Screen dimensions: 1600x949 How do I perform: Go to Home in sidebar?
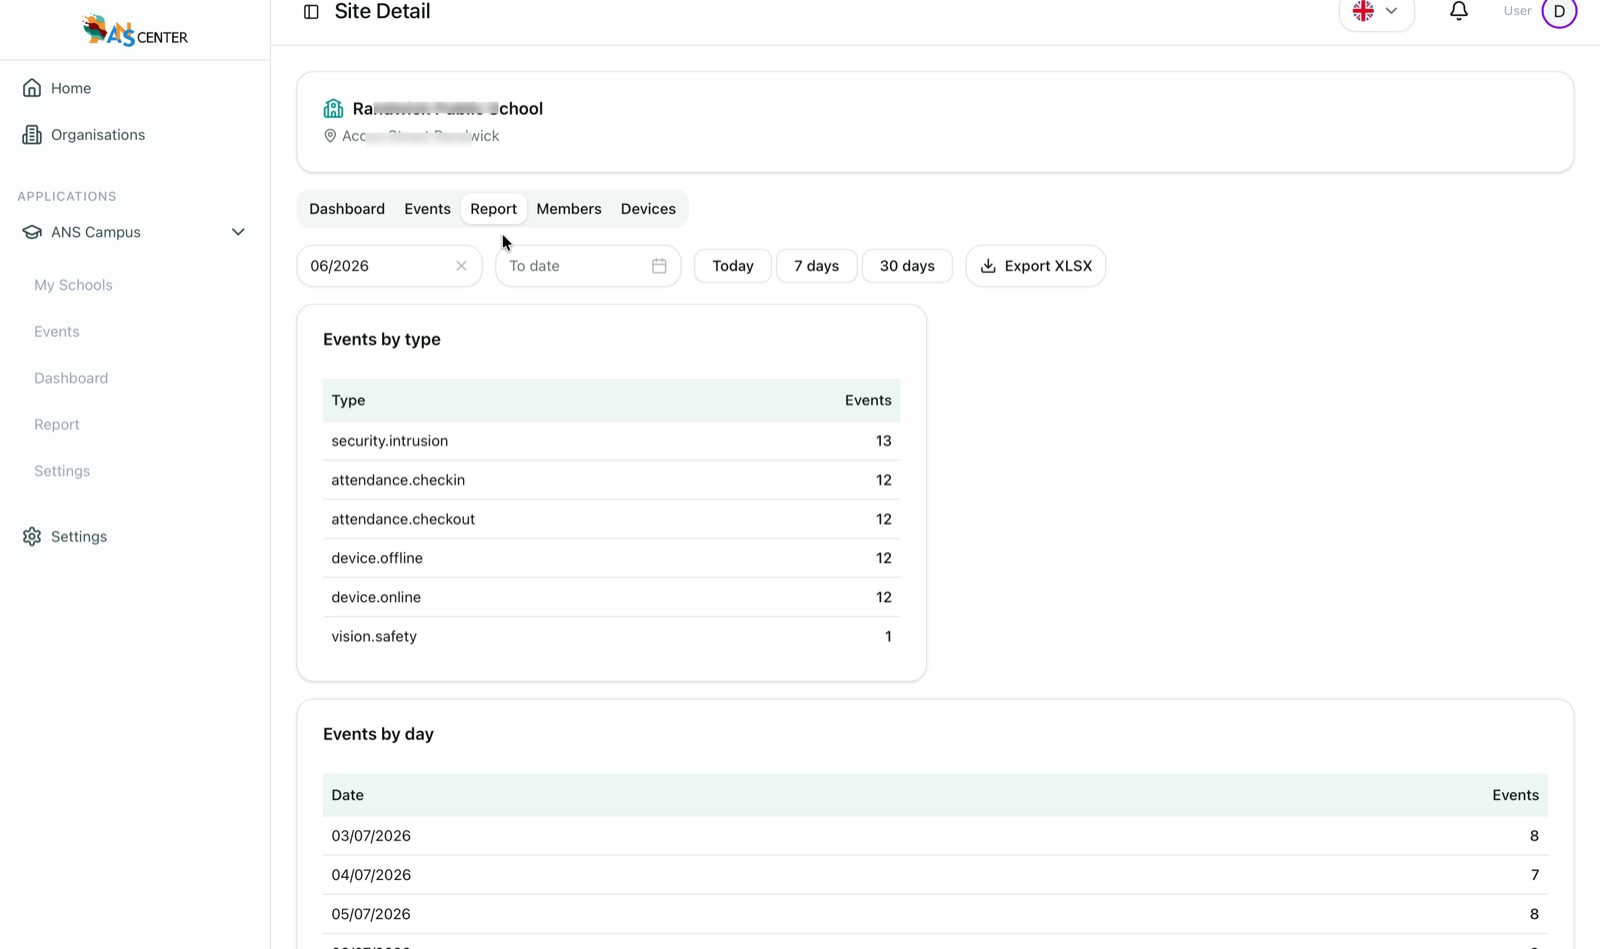(x=71, y=88)
